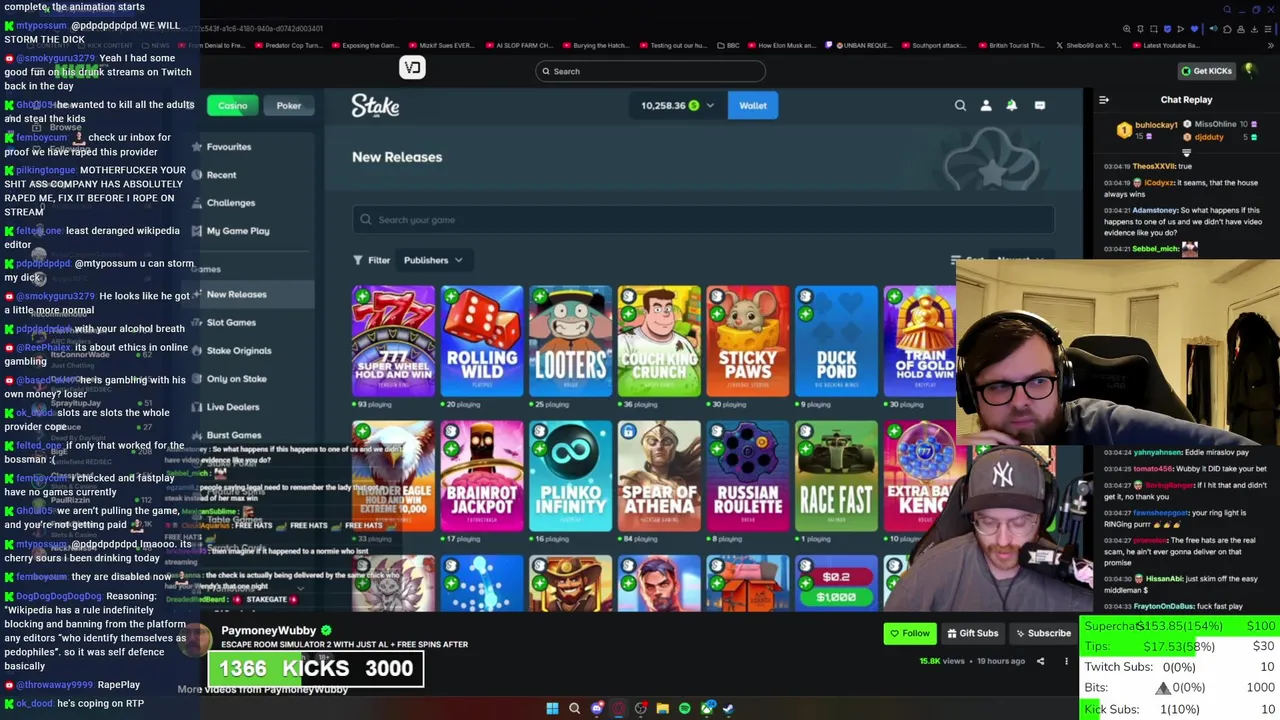Focus the Kick top Search field
The width and height of the screenshot is (1280, 720).
[x=650, y=71]
